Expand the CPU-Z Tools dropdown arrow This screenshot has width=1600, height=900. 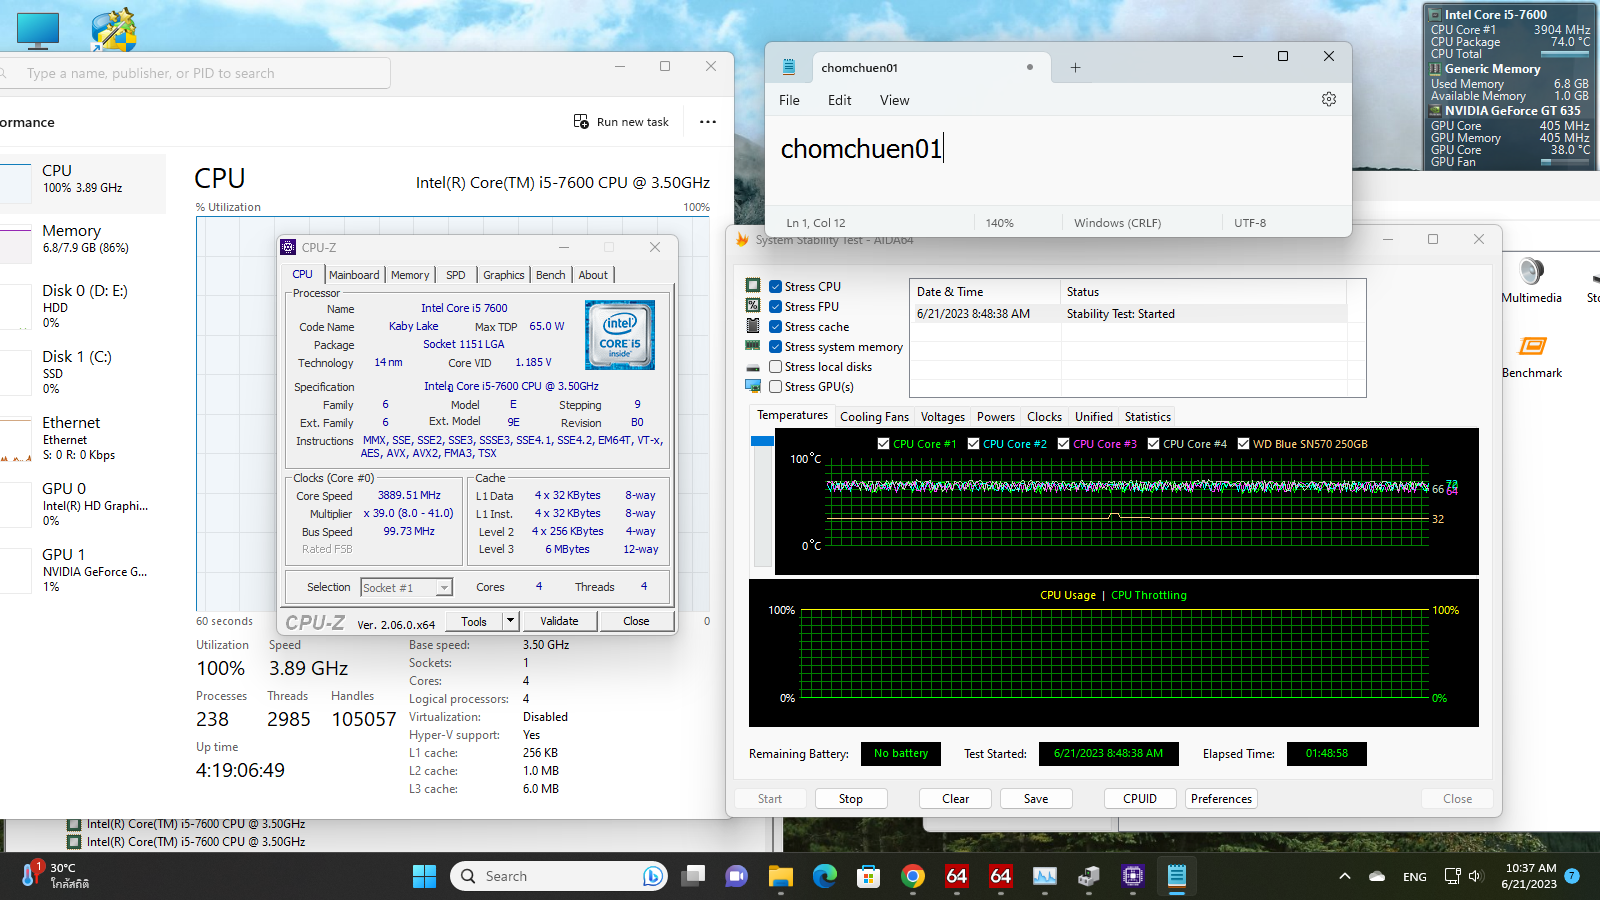(x=510, y=621)
